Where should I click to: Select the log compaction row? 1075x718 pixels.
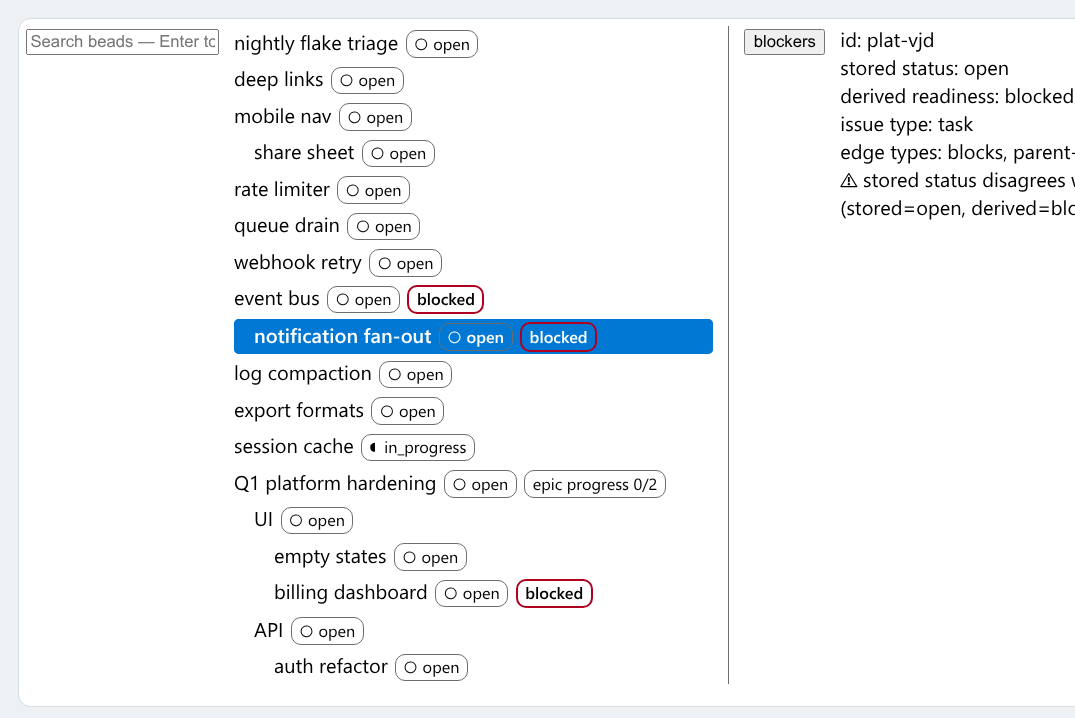473,374
